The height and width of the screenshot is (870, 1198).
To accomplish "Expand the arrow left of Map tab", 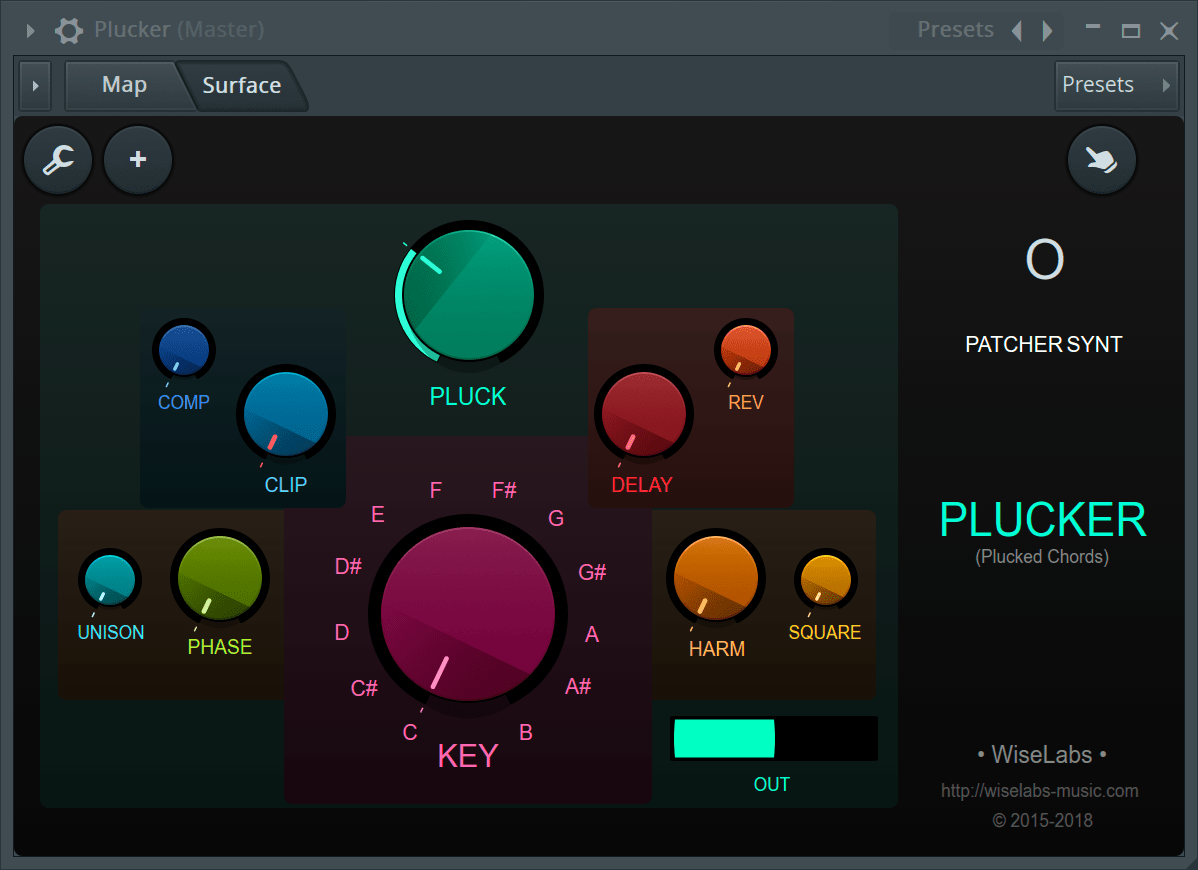I will pos(35,86).
